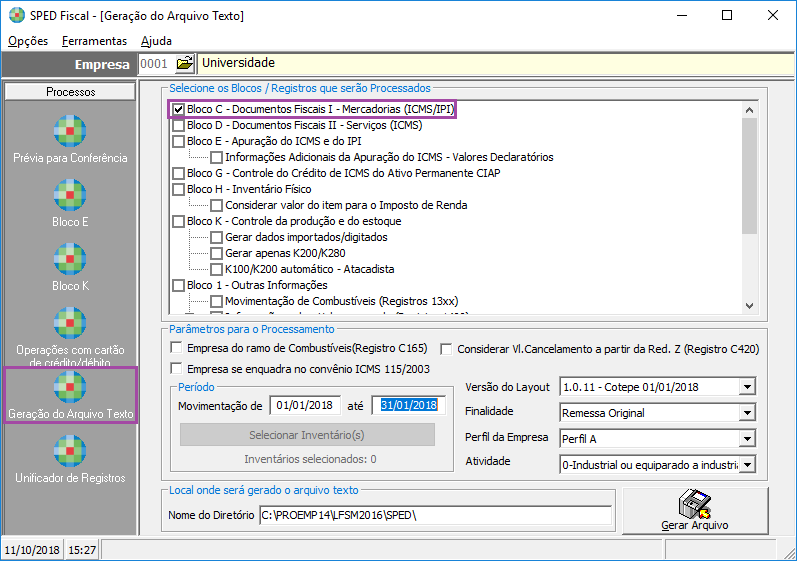Open the Perfil da Empresa dropdown
Viewport: 797px width, 561px height.
click(747, 439)
